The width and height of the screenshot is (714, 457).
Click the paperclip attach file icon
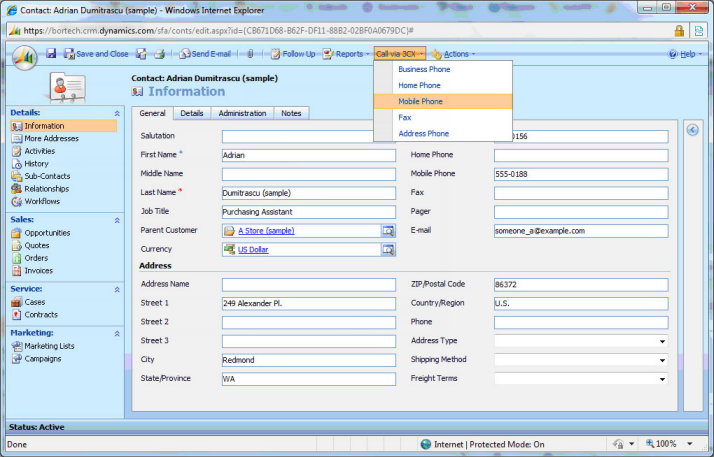click(250, 54)
